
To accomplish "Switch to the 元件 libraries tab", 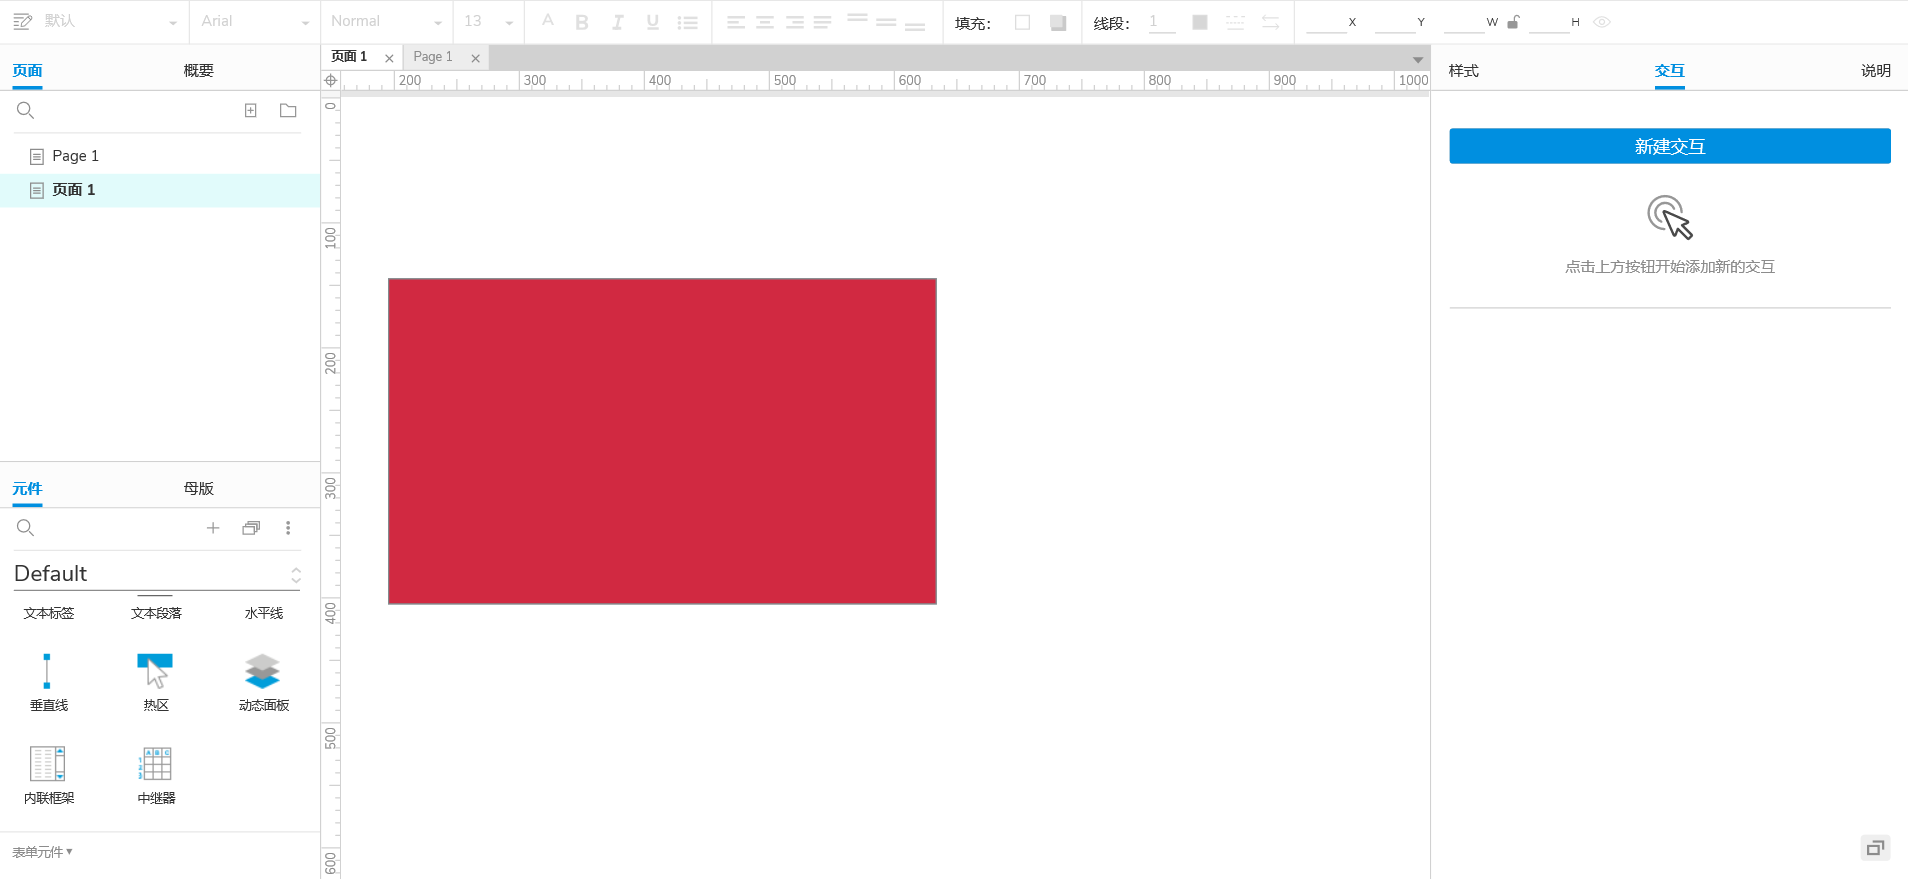I will tap(27, 489).
